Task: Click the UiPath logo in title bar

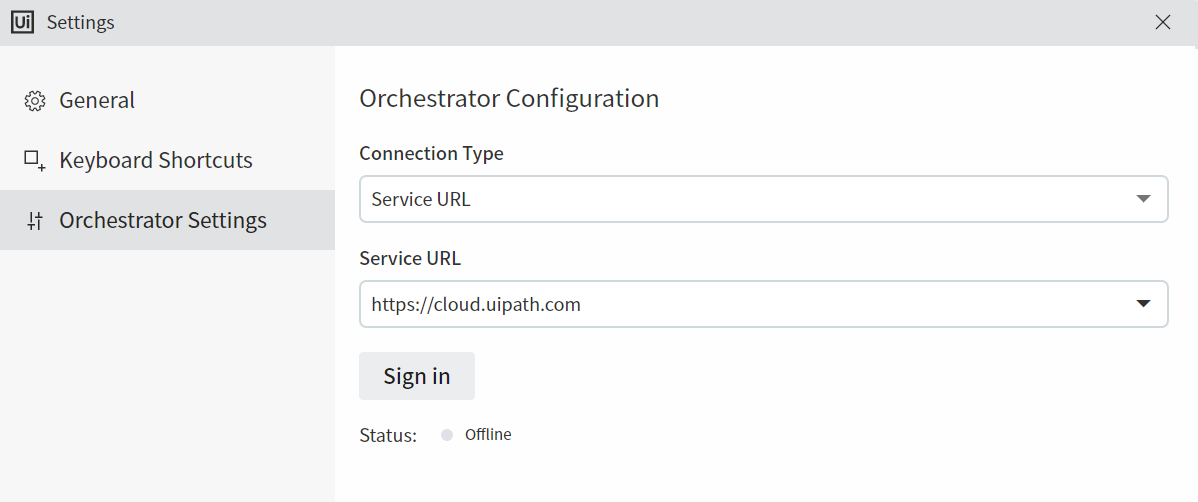Action: pos(22,22)
